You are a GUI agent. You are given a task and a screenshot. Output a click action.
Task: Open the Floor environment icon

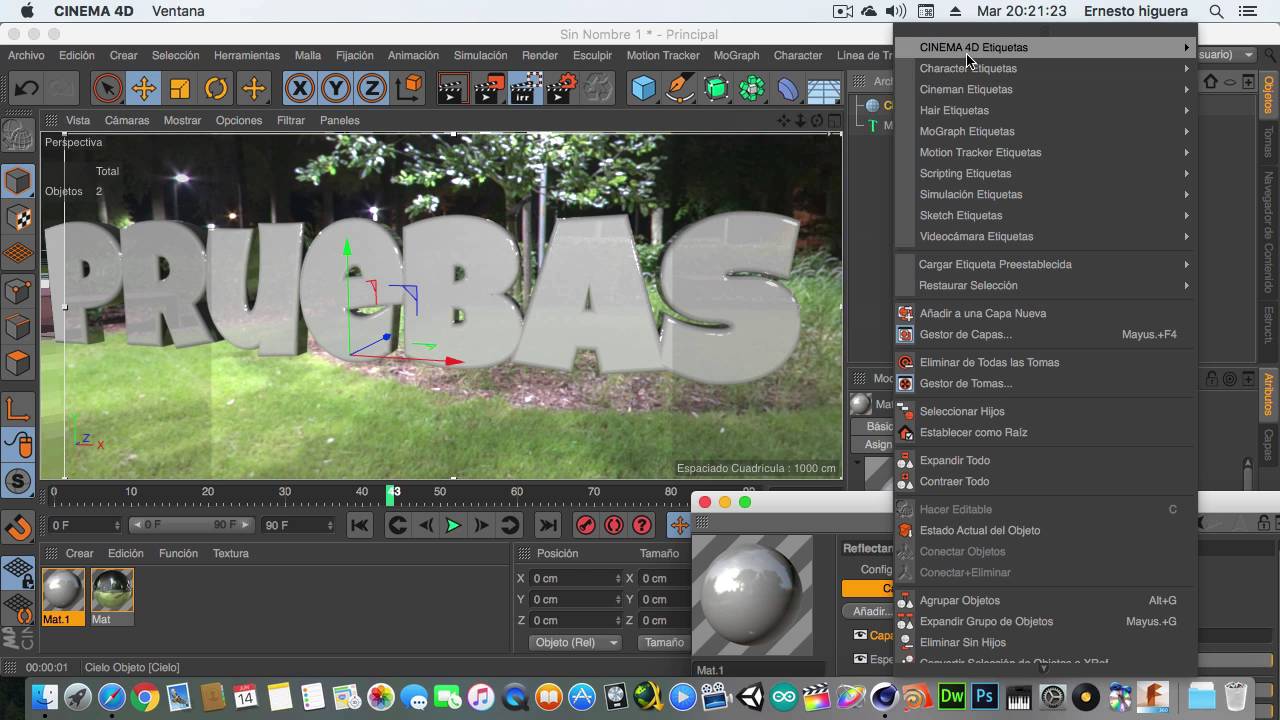(x=824, y=88)
